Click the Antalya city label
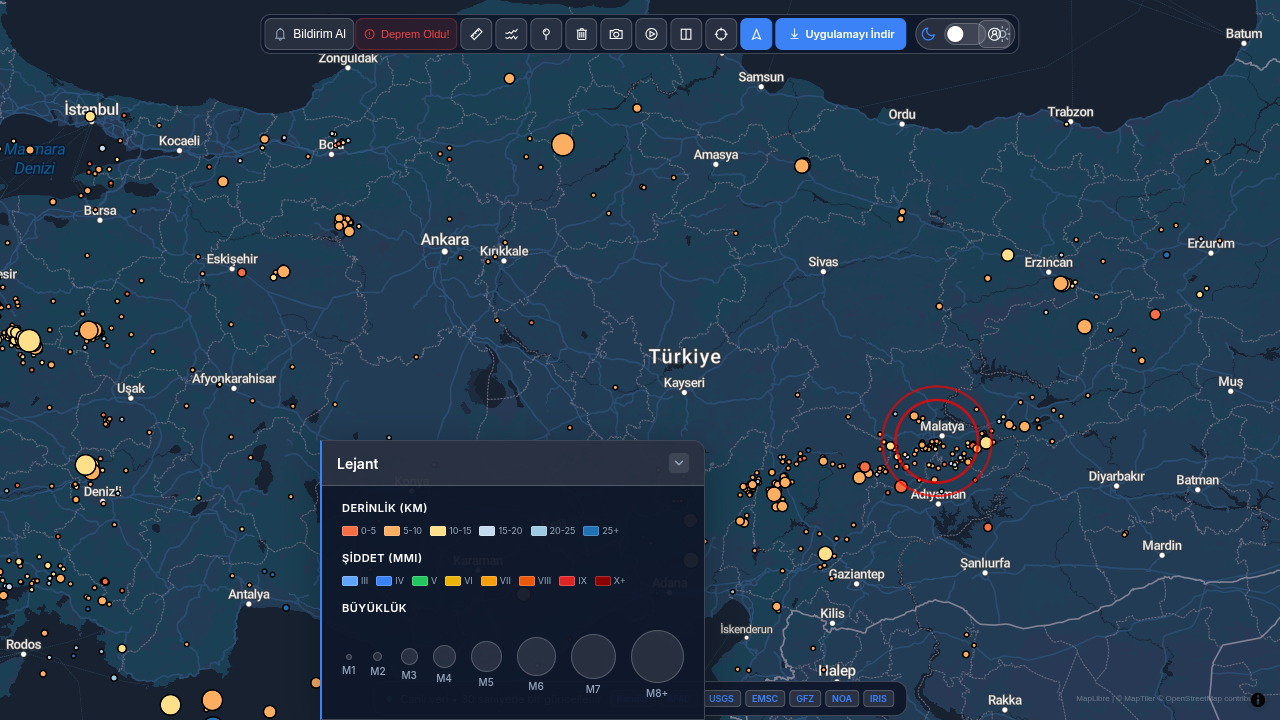Image resolution: width=1280 pixels, height=720 pixels. click(249, 594)
